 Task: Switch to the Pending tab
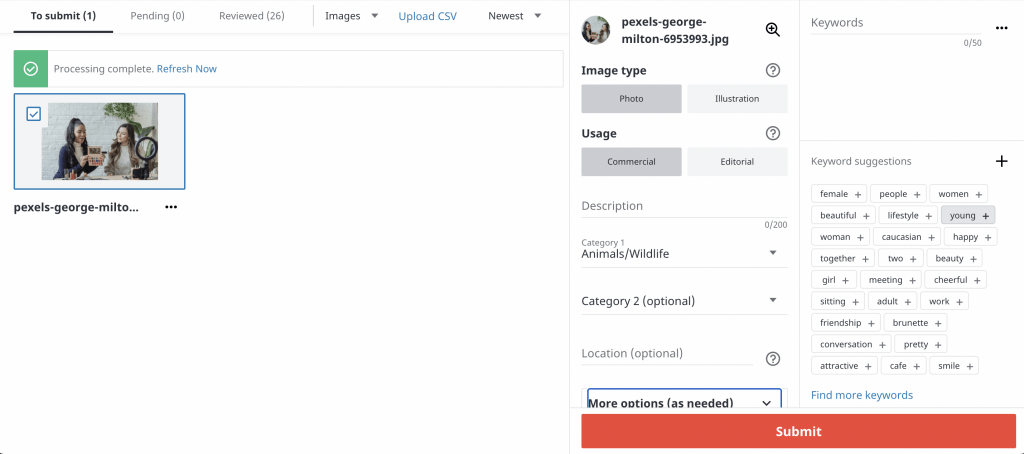click(x=158, y=16)
